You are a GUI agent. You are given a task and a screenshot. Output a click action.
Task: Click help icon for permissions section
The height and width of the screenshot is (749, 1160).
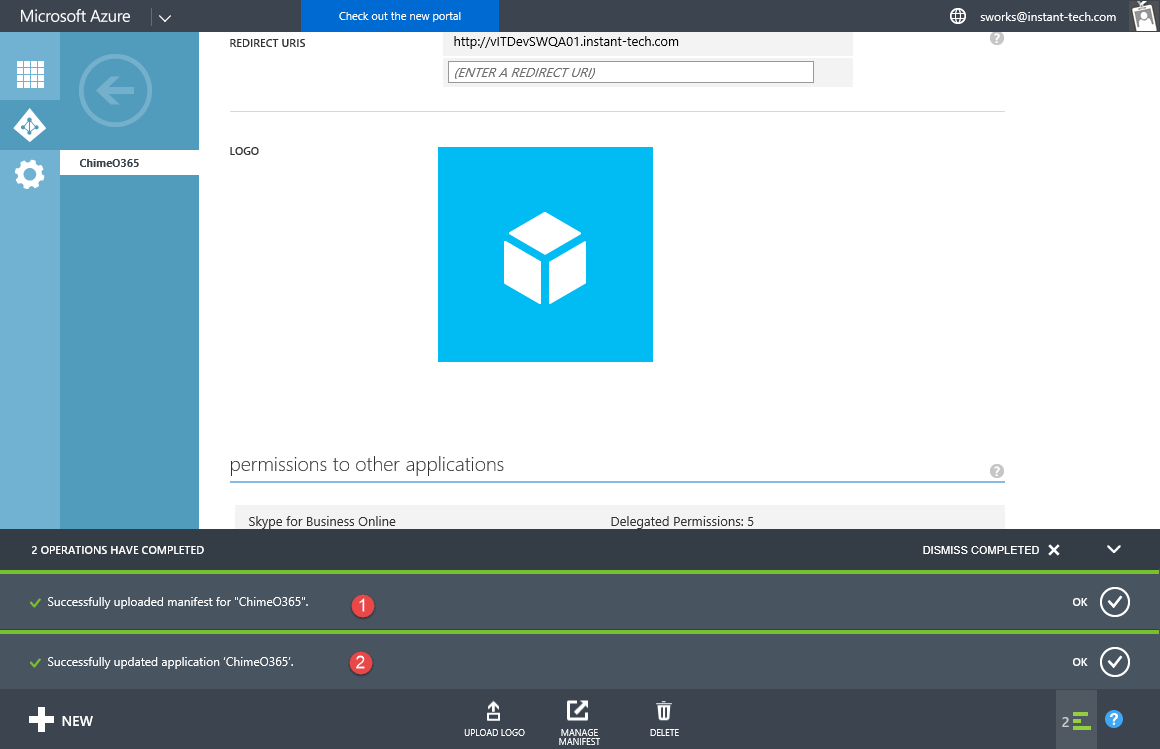point(997,471)
